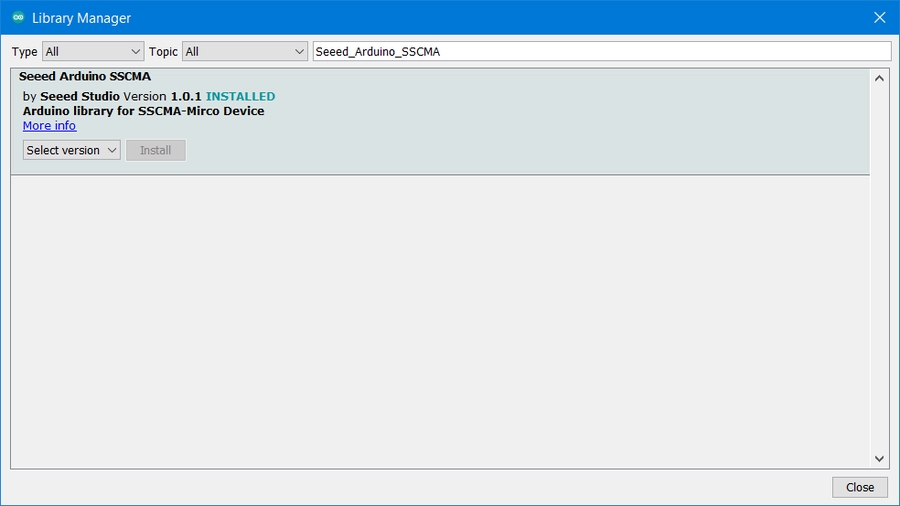Click the version number 1.0.1 text

pos(185,96)
